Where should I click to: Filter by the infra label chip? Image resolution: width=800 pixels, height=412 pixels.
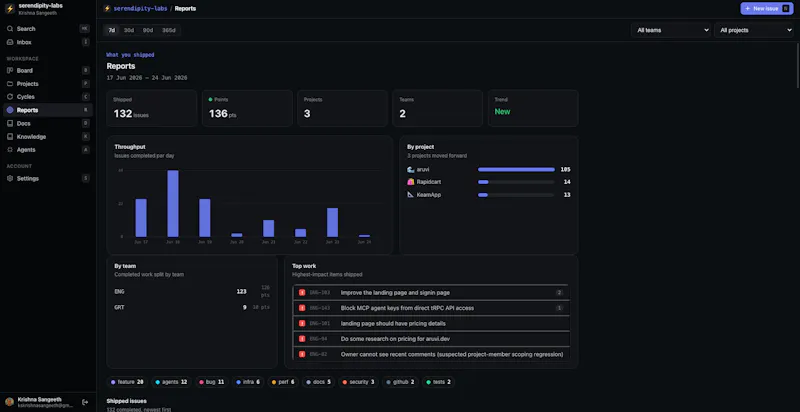248,382
